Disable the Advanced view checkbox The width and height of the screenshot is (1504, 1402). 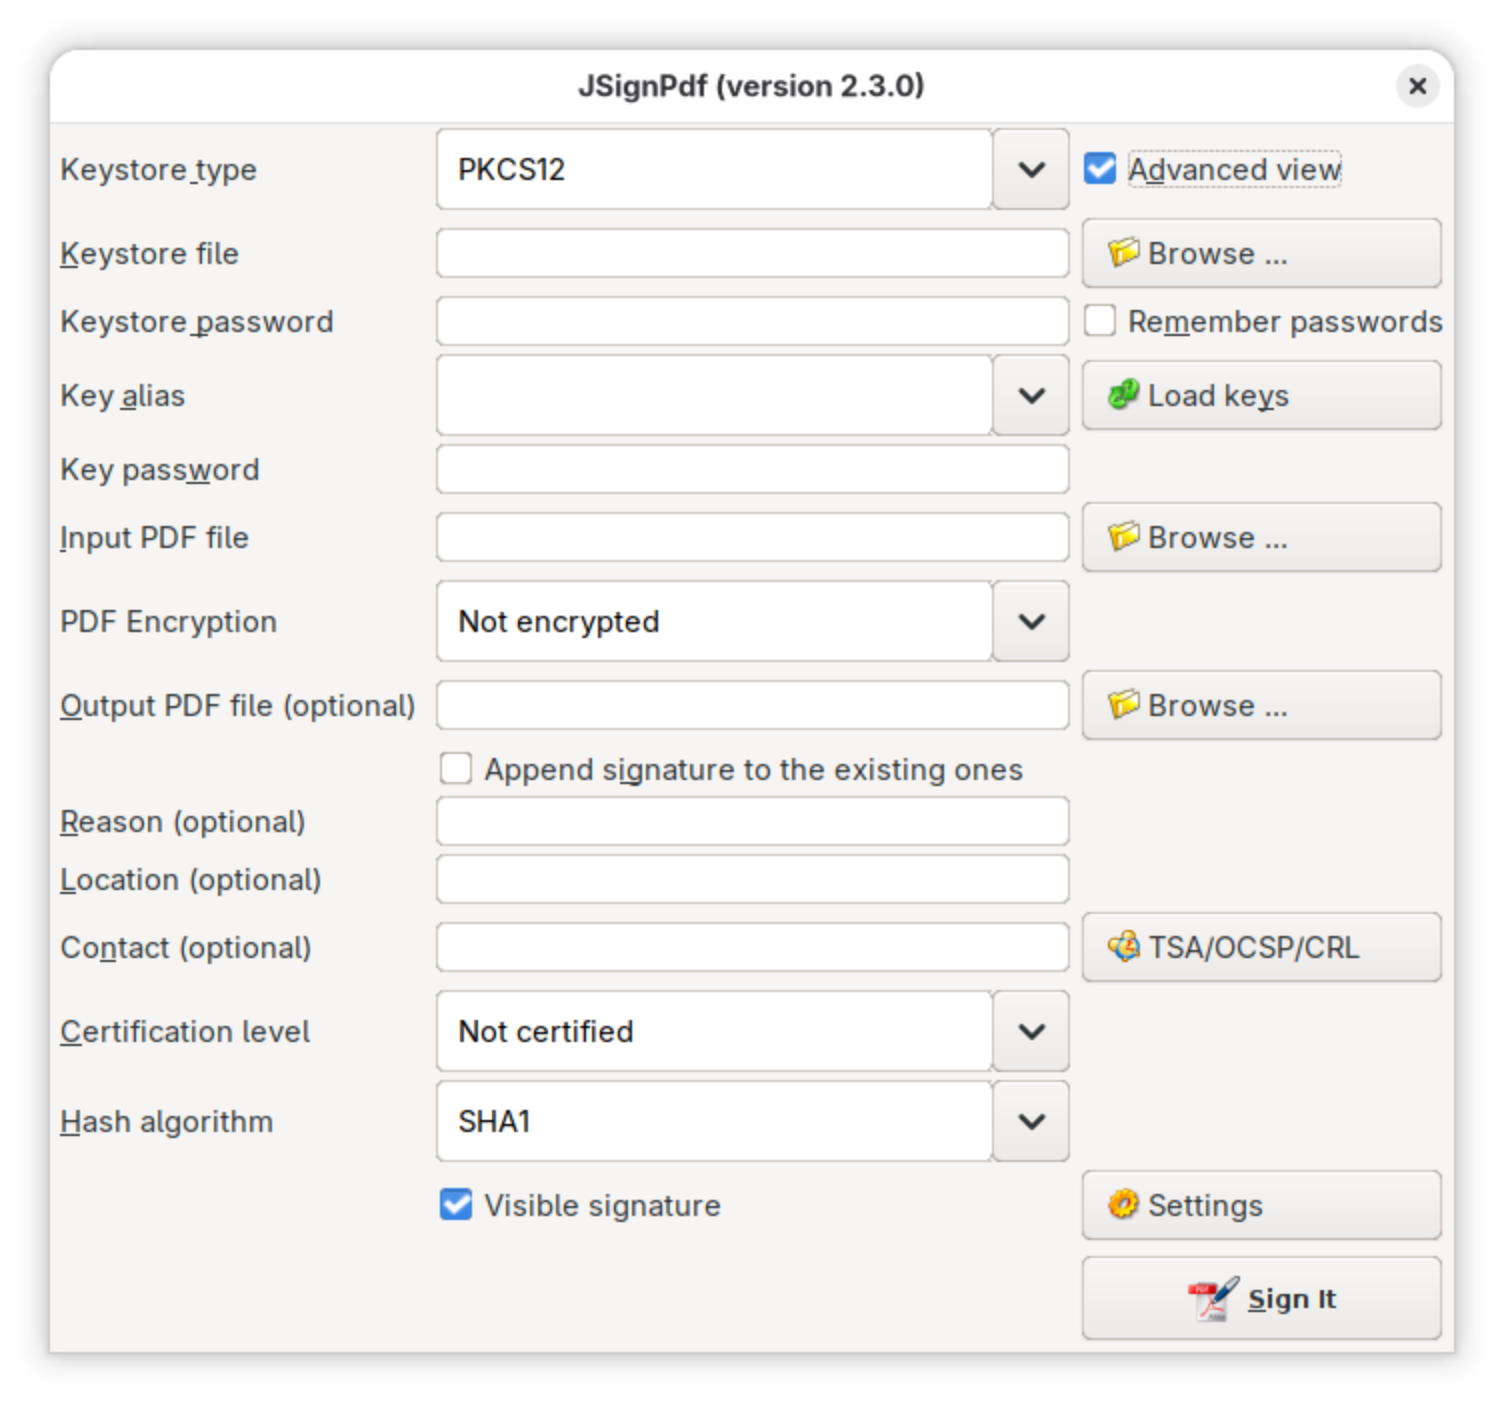1100,169
